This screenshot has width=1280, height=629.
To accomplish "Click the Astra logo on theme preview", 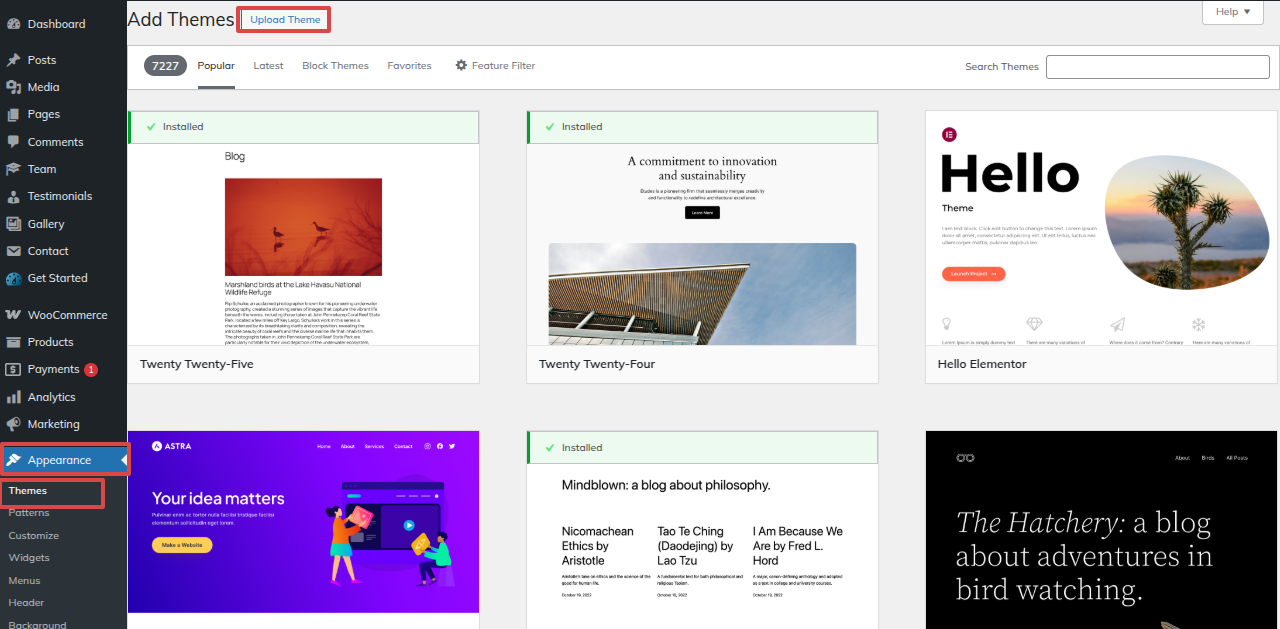I will 171,446.
